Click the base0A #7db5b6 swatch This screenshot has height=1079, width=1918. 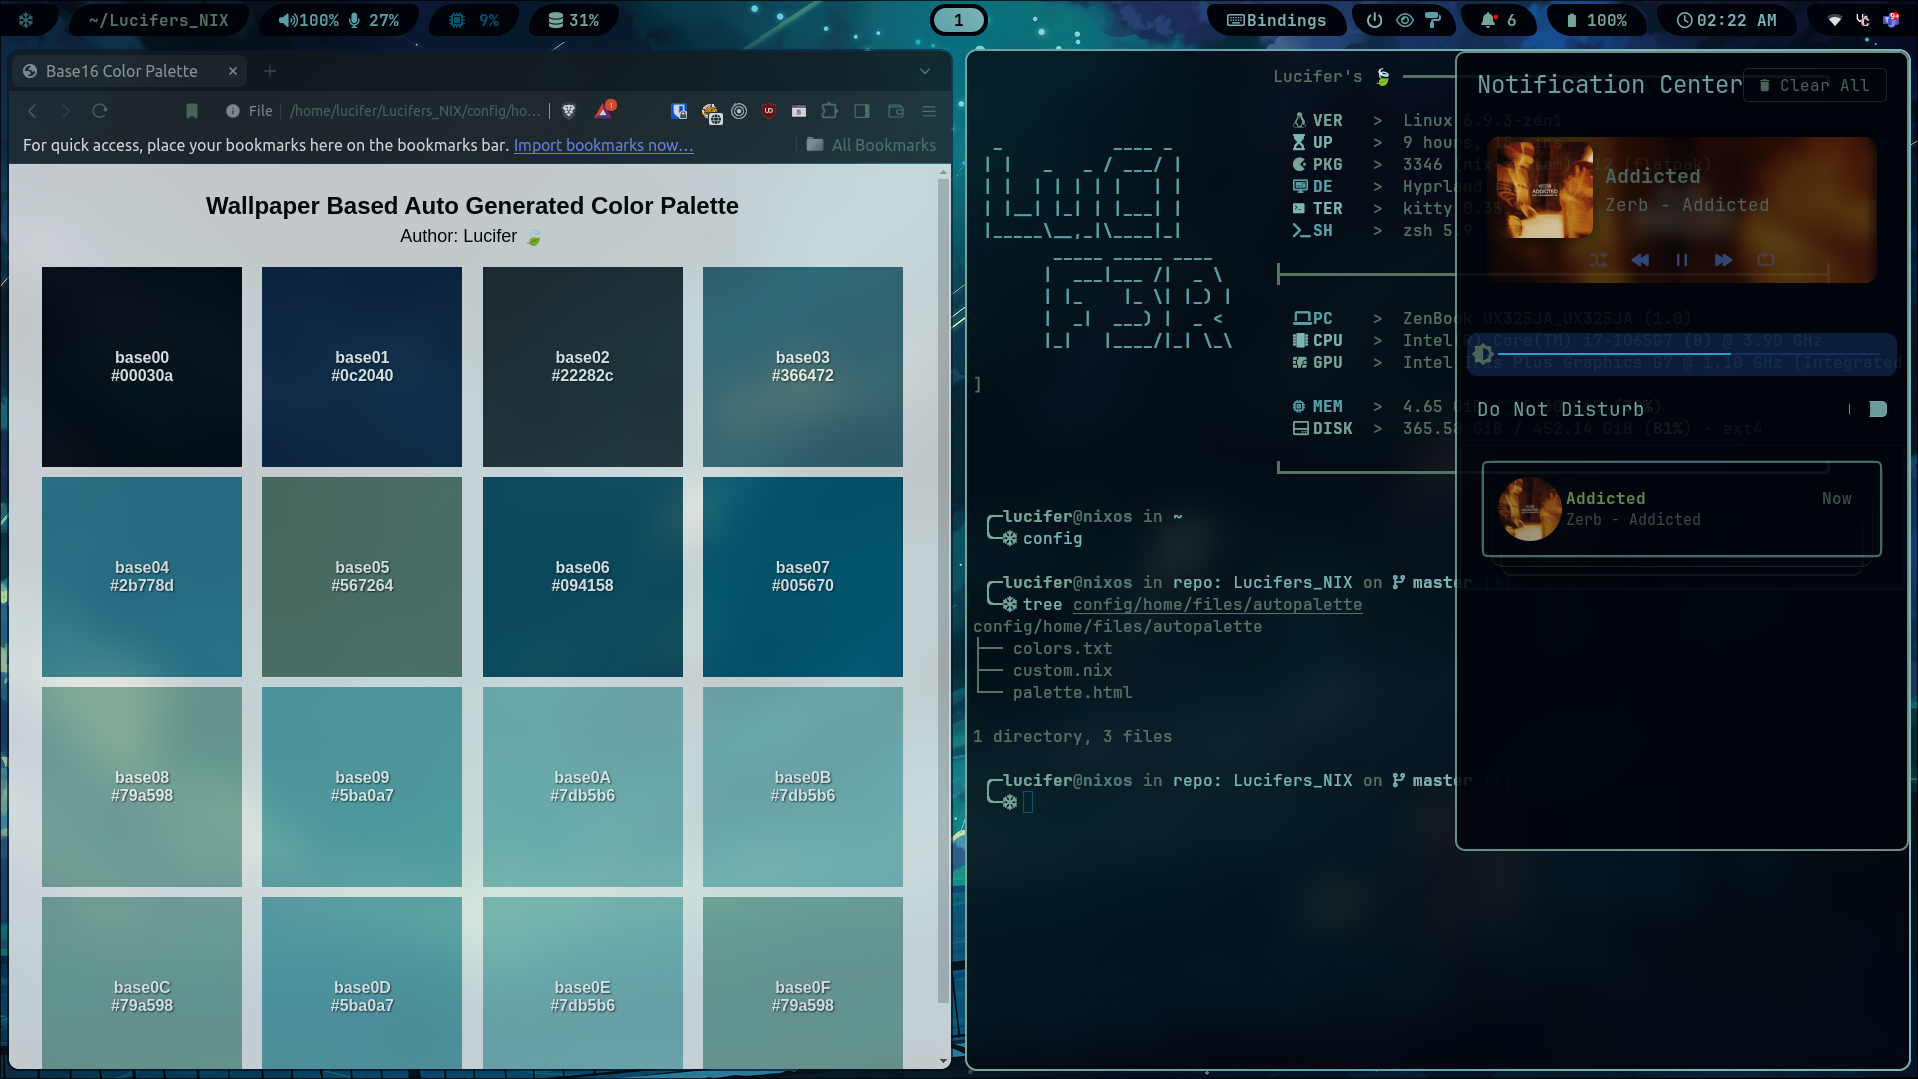(583, 787)
